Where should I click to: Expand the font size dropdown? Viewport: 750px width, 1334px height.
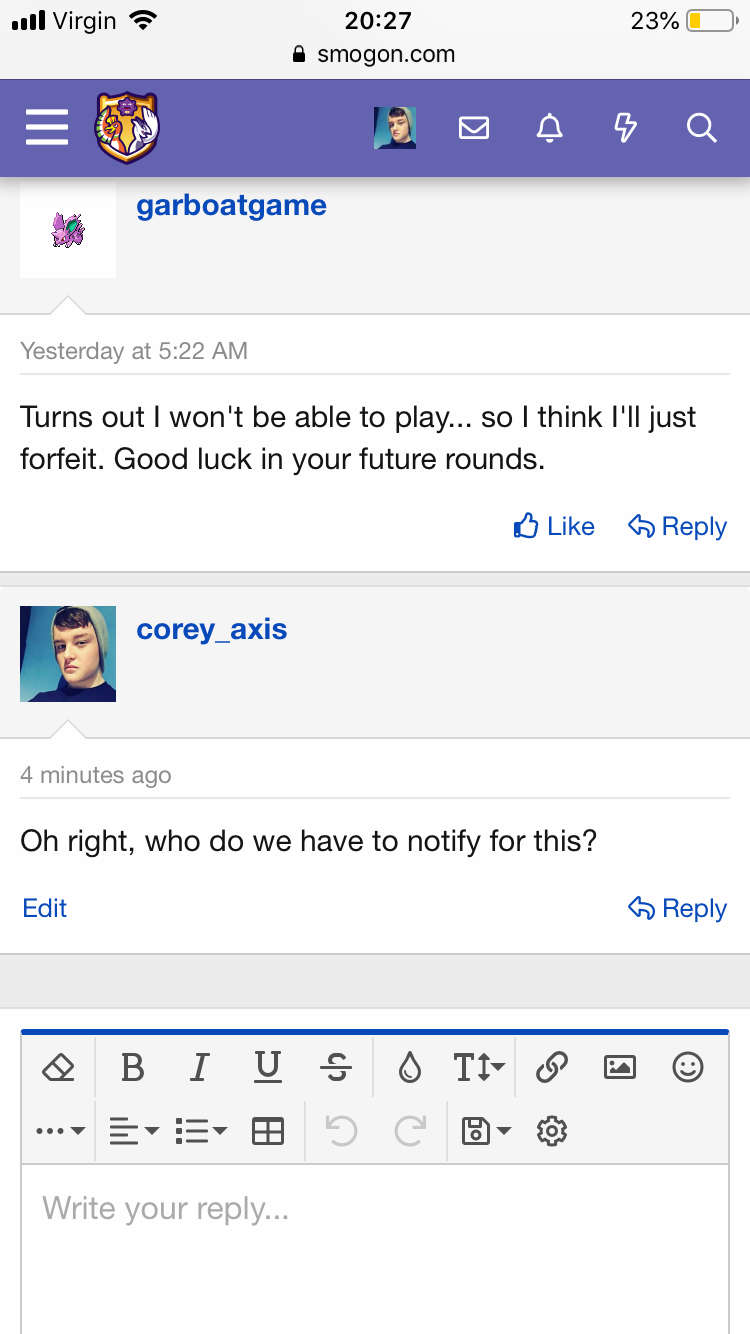(480, 1068)
